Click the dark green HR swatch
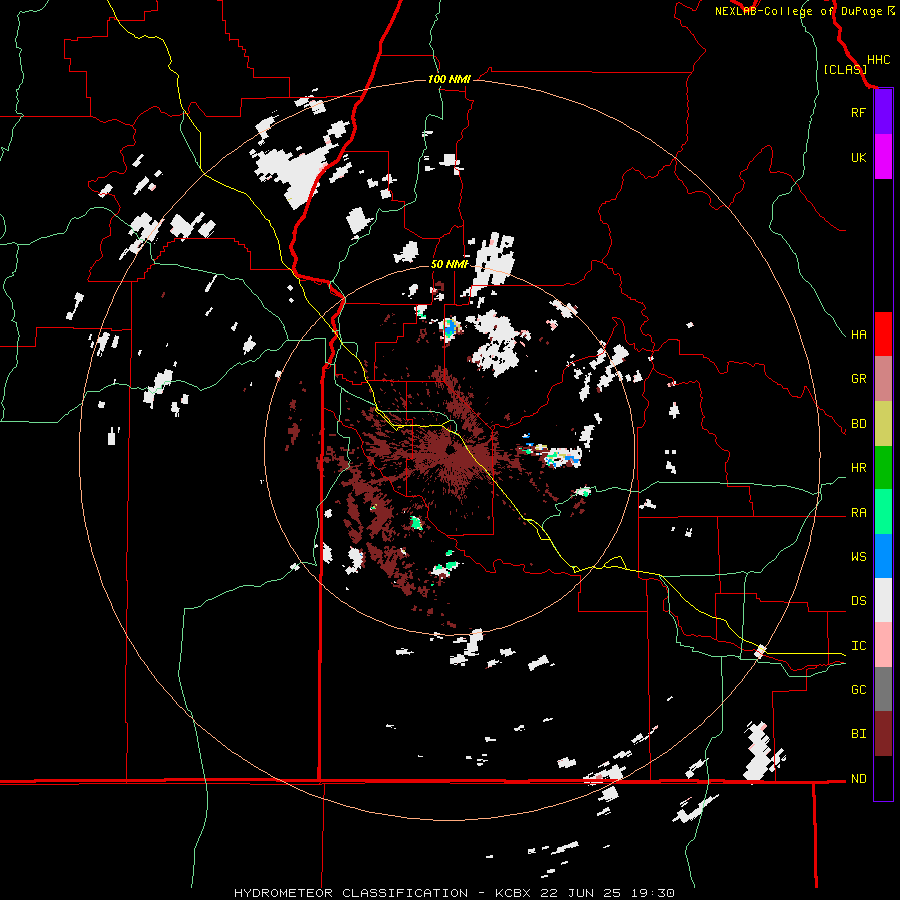900x900 pixels. pyautogui.click(x=883, y=468)
